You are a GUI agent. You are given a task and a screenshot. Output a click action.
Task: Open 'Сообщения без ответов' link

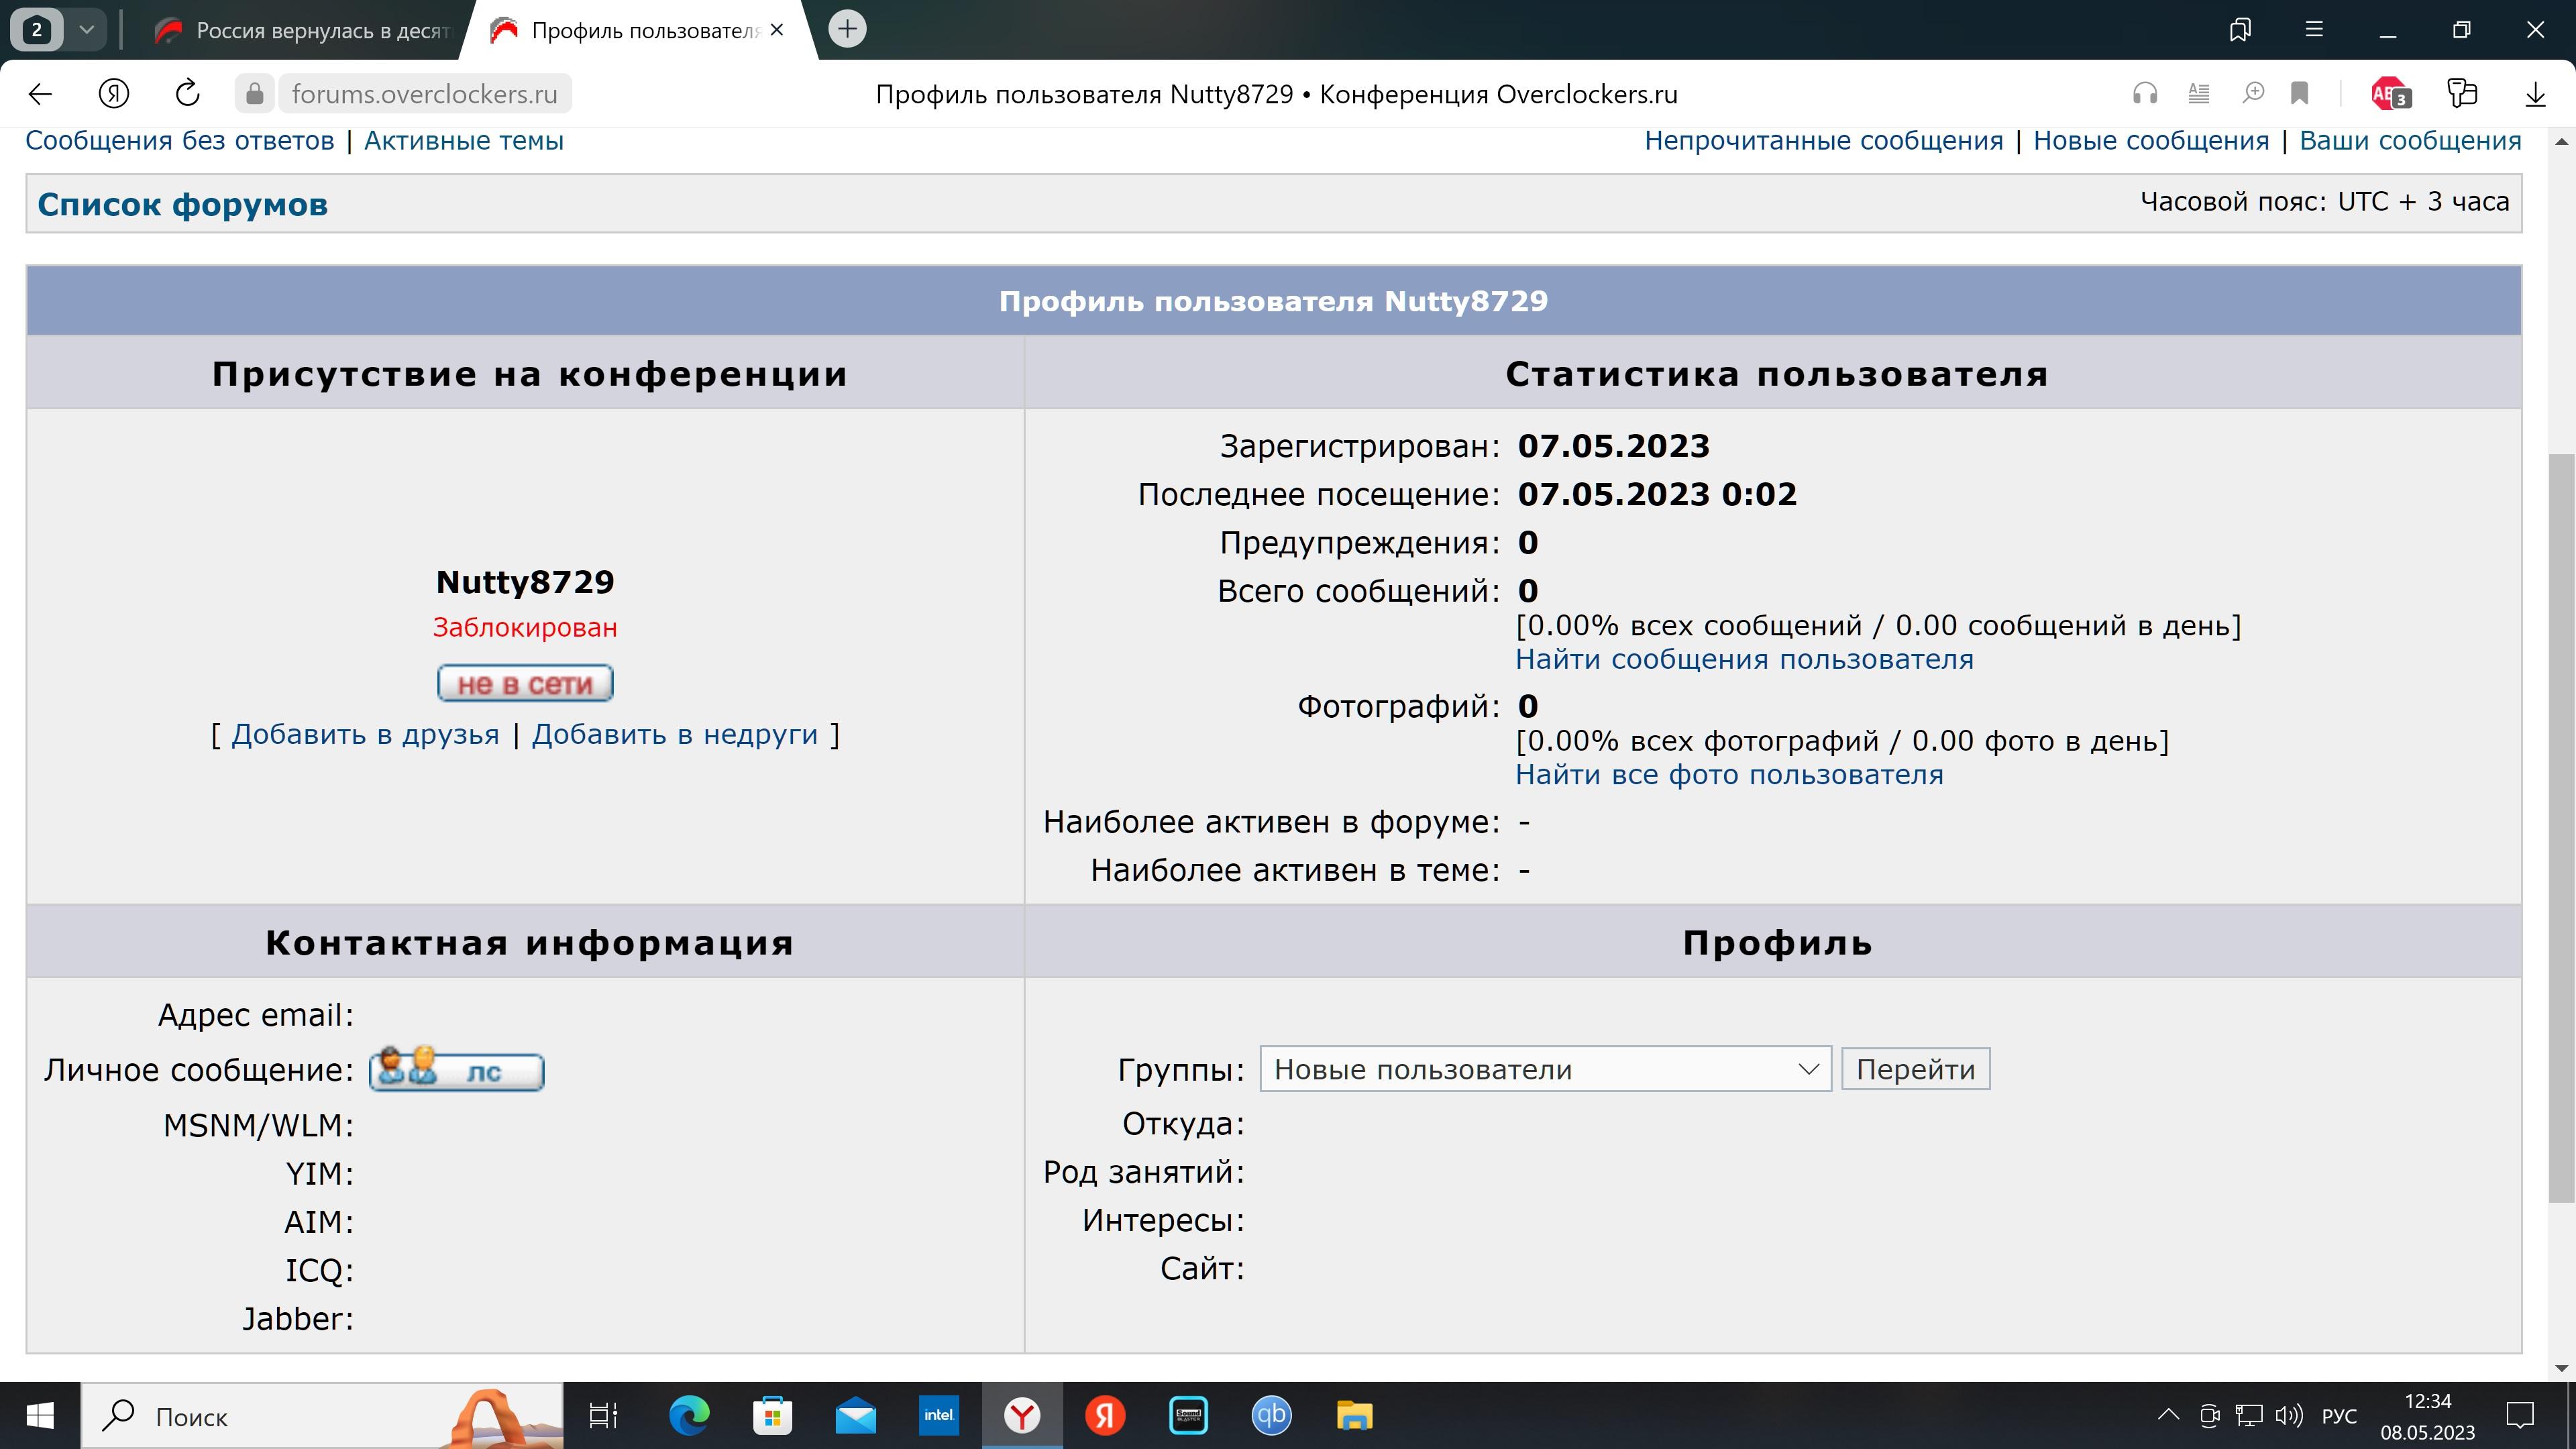click(180, 141)
